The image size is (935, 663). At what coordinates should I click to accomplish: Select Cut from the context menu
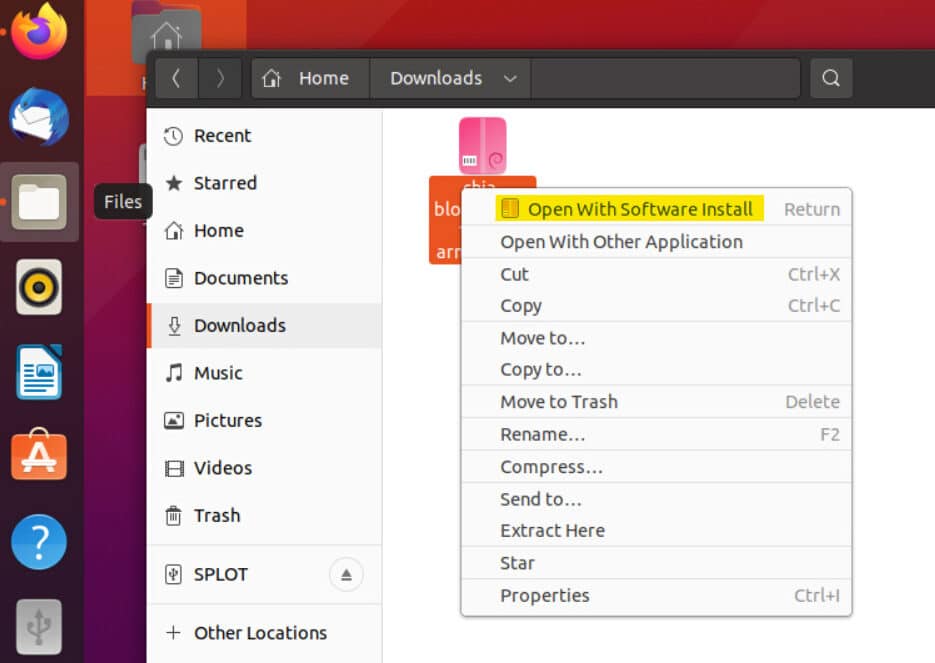point(656,274)
